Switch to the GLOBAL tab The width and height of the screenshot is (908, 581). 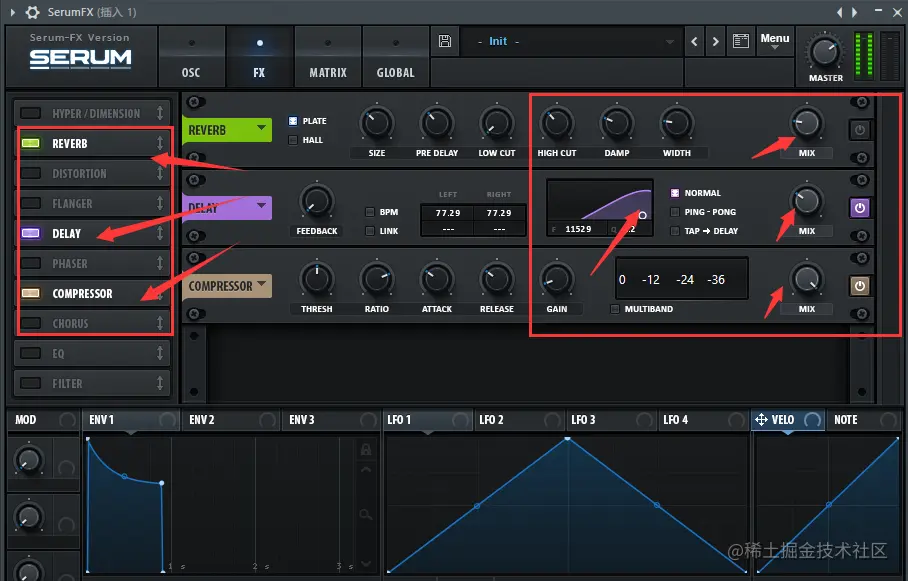(x=396, y=58)
